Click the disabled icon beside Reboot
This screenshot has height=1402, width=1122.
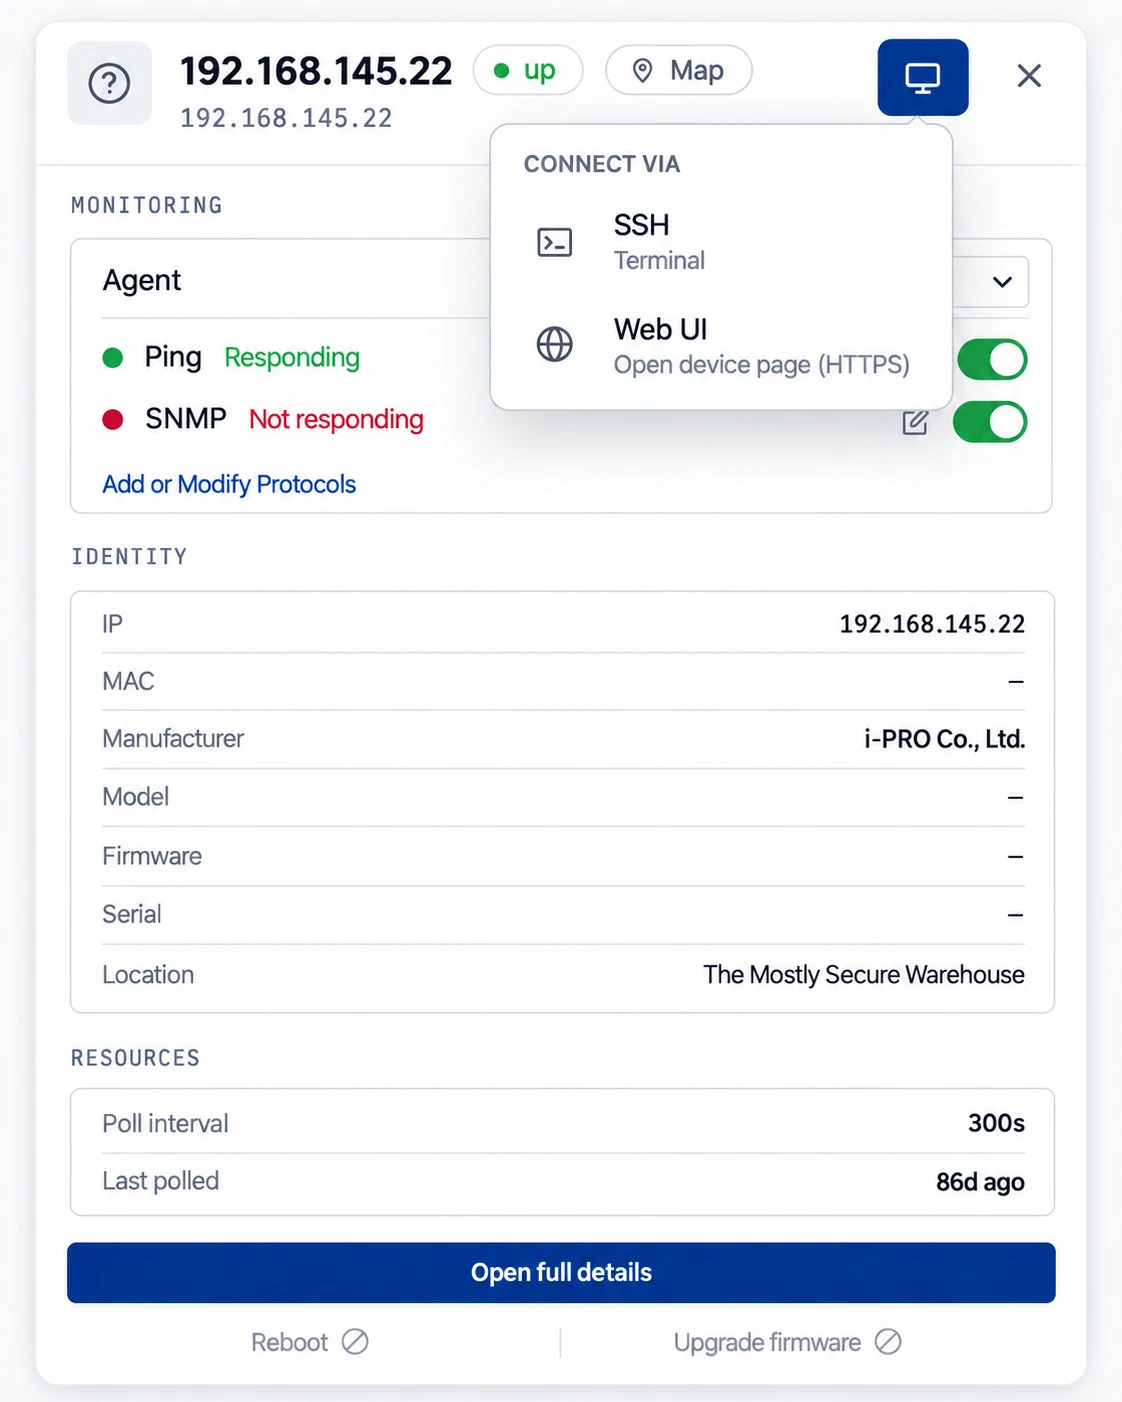click(355, 1341)
